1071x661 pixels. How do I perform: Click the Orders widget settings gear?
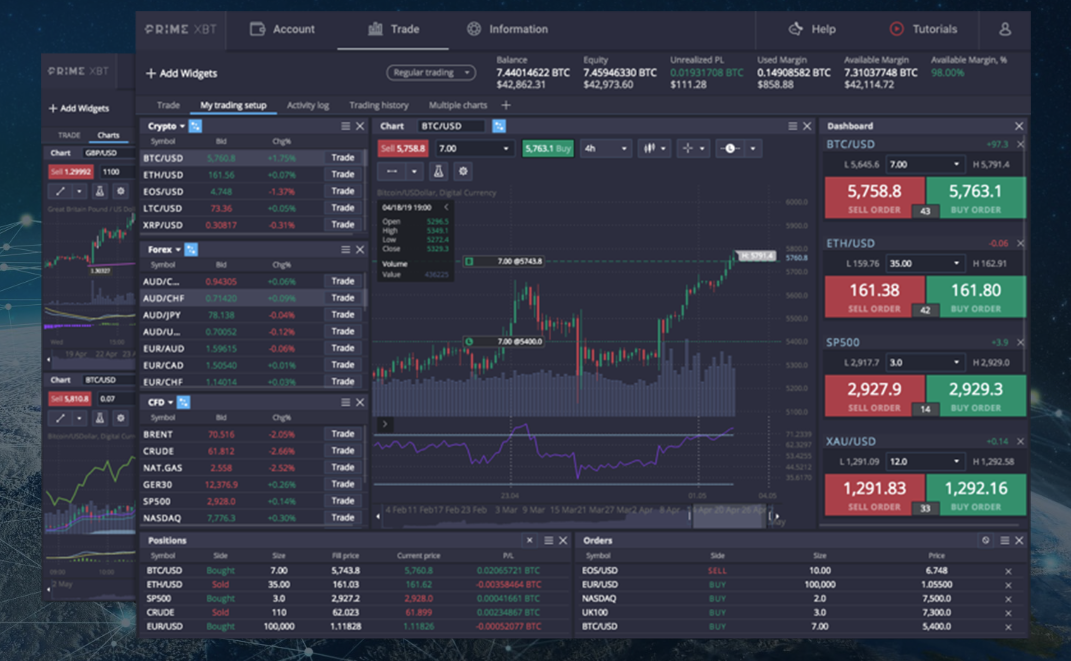pyautogui.click(x=986, y=540)
